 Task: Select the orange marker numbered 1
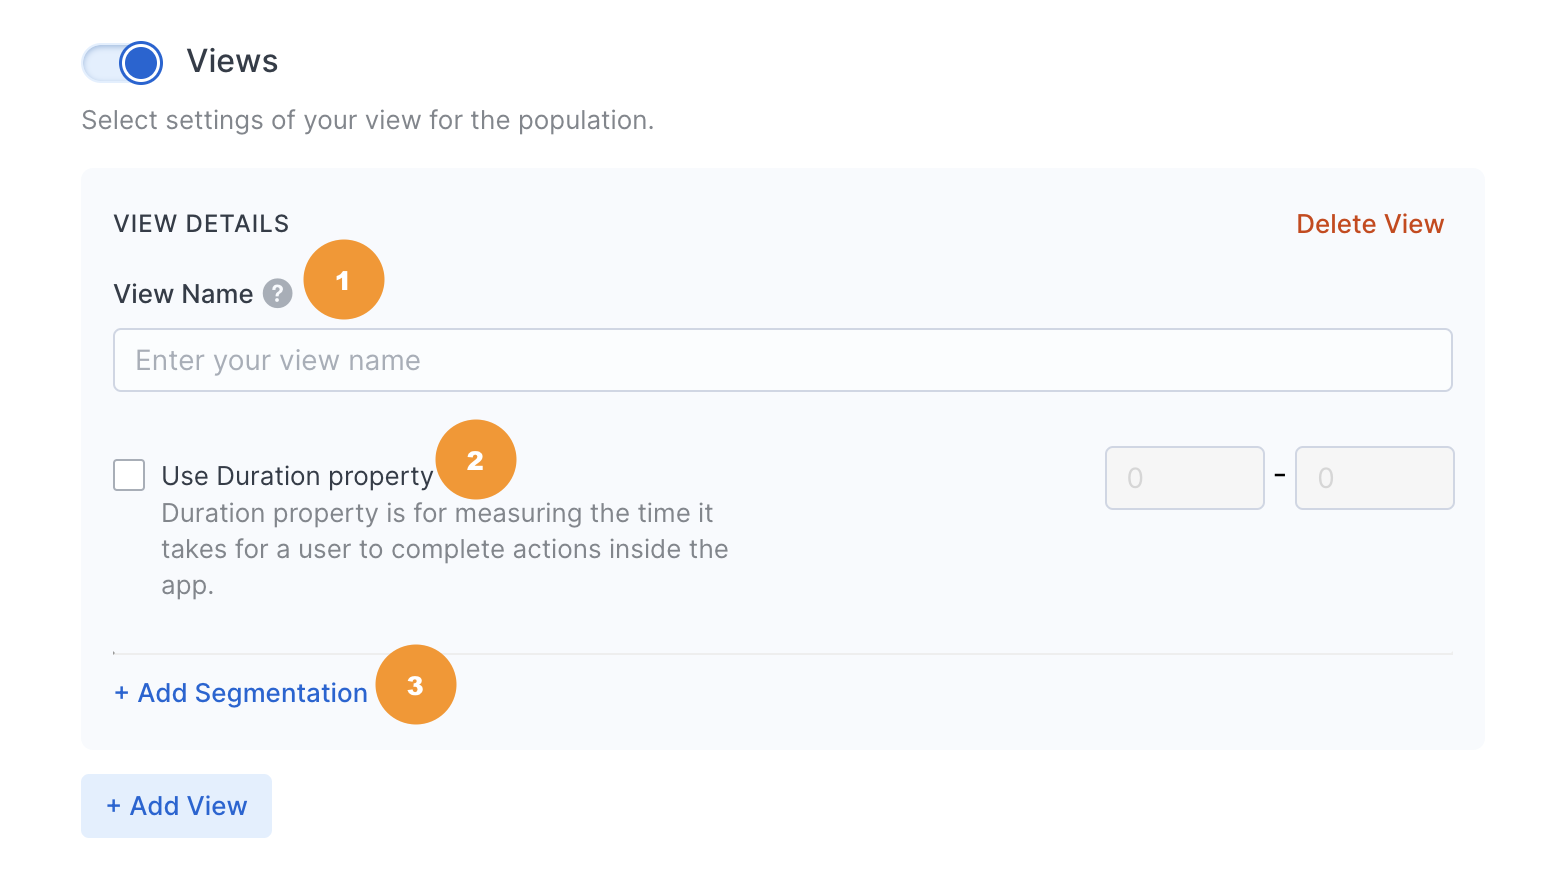coord(343,280)
